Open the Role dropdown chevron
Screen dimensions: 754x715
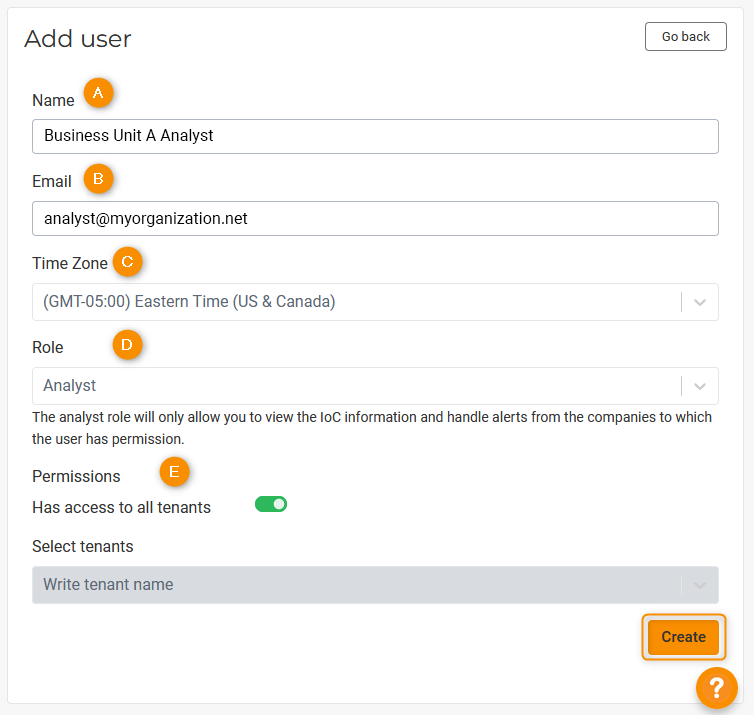click(x=700, y=386)
